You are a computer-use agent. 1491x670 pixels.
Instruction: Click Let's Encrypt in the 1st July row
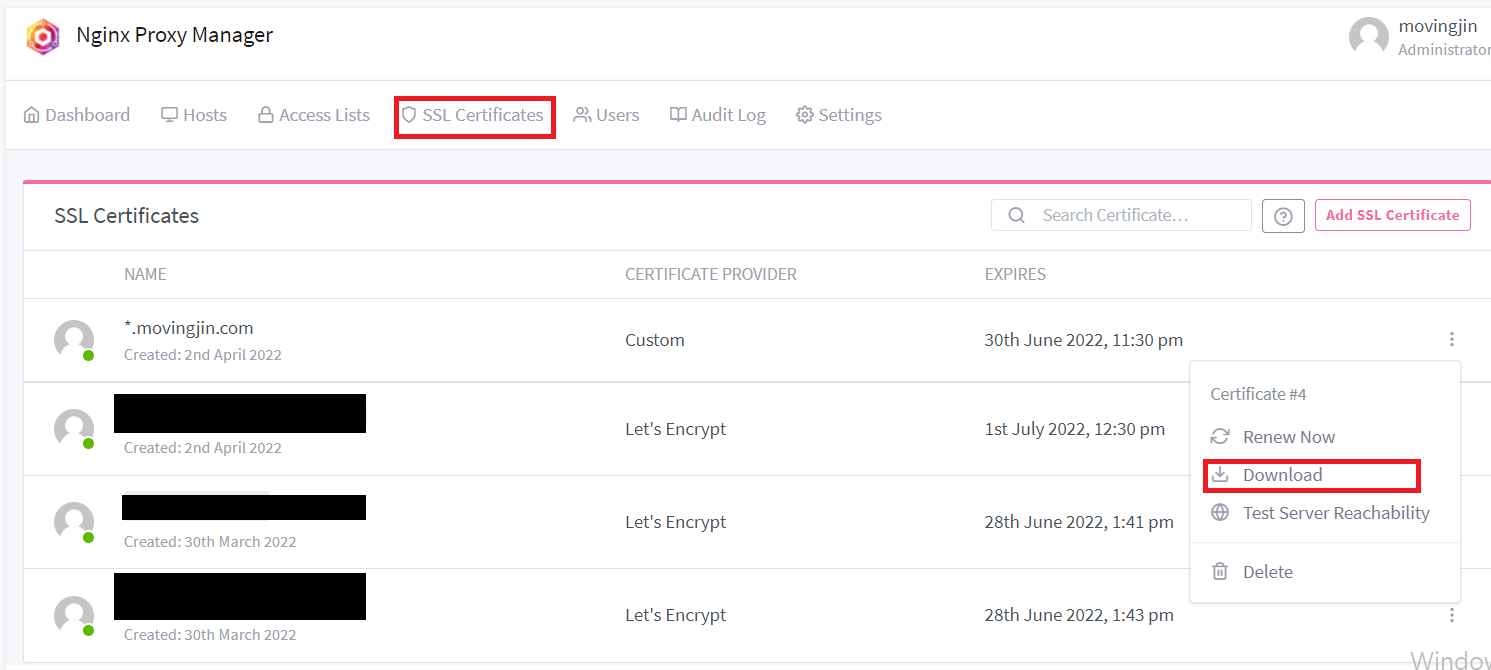point(676,429)
